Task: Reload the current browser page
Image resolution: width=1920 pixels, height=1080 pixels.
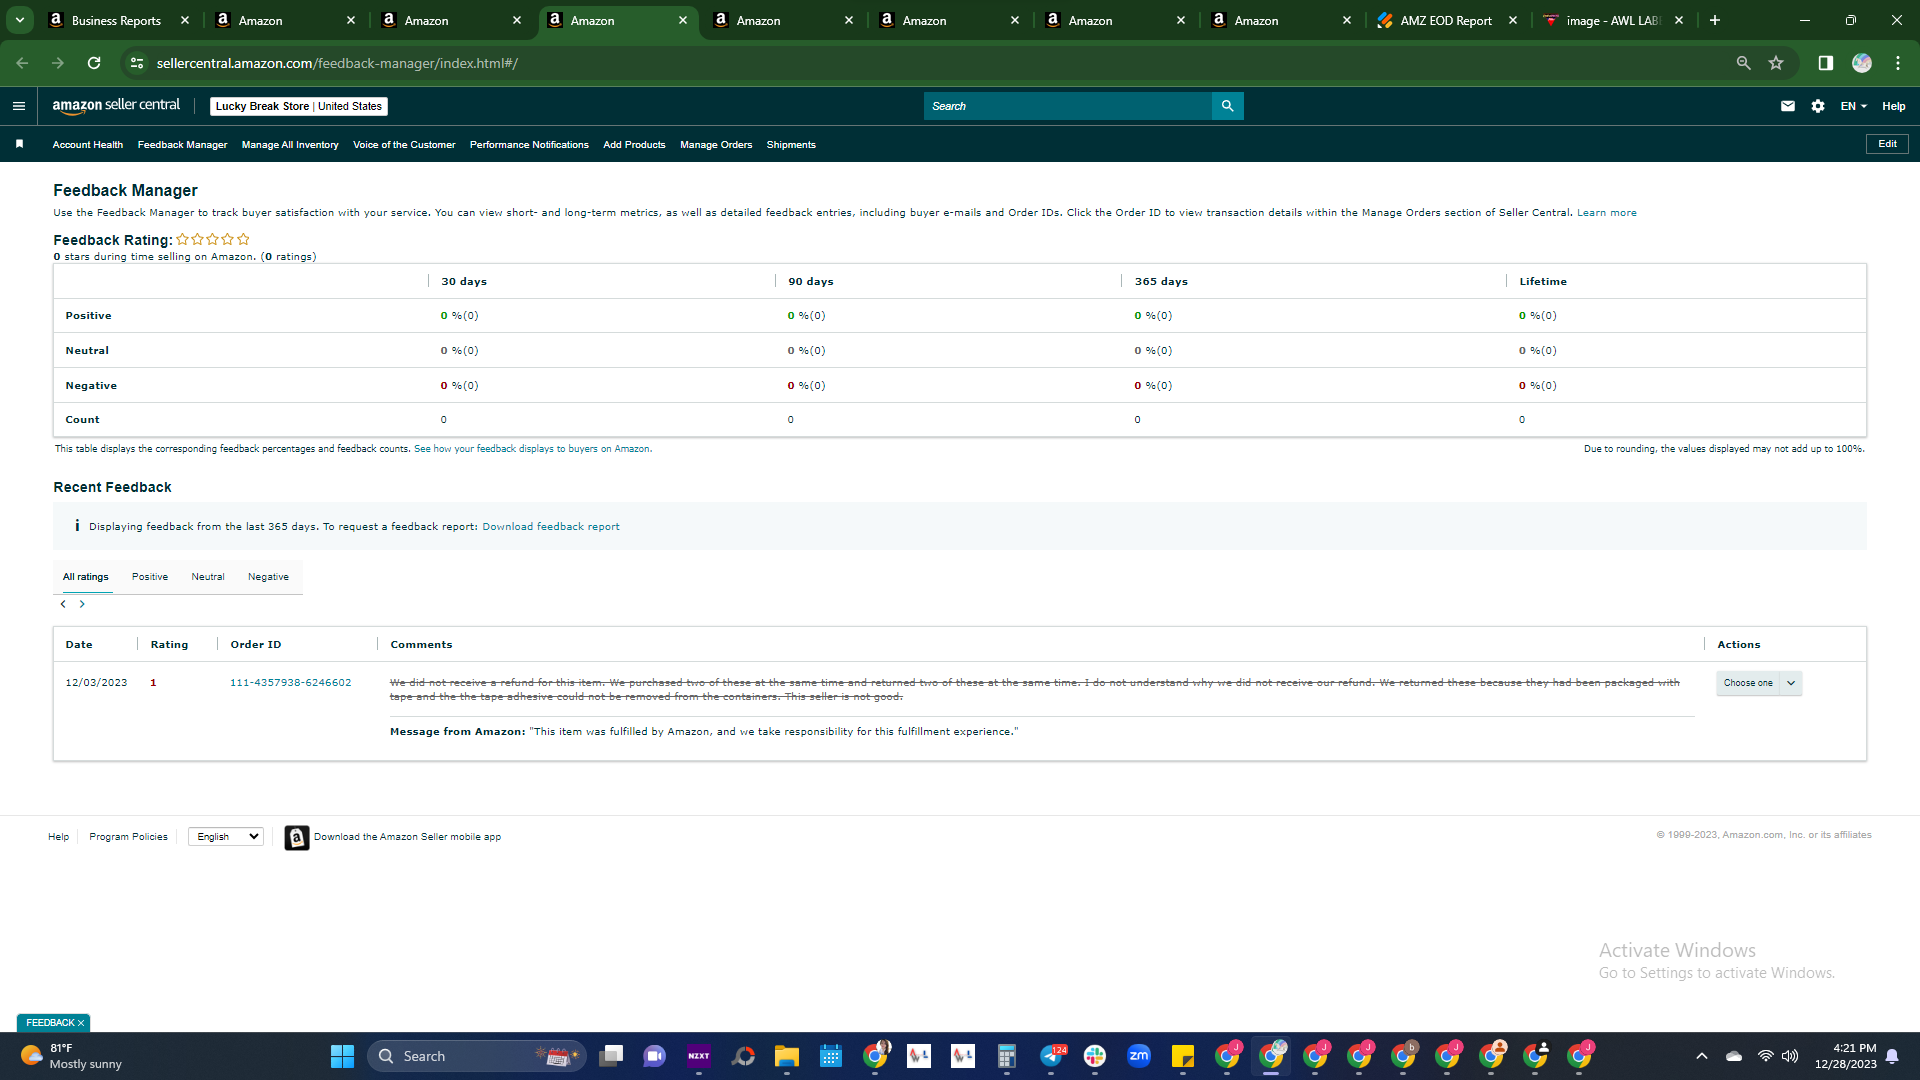Action: pos(94,63)
